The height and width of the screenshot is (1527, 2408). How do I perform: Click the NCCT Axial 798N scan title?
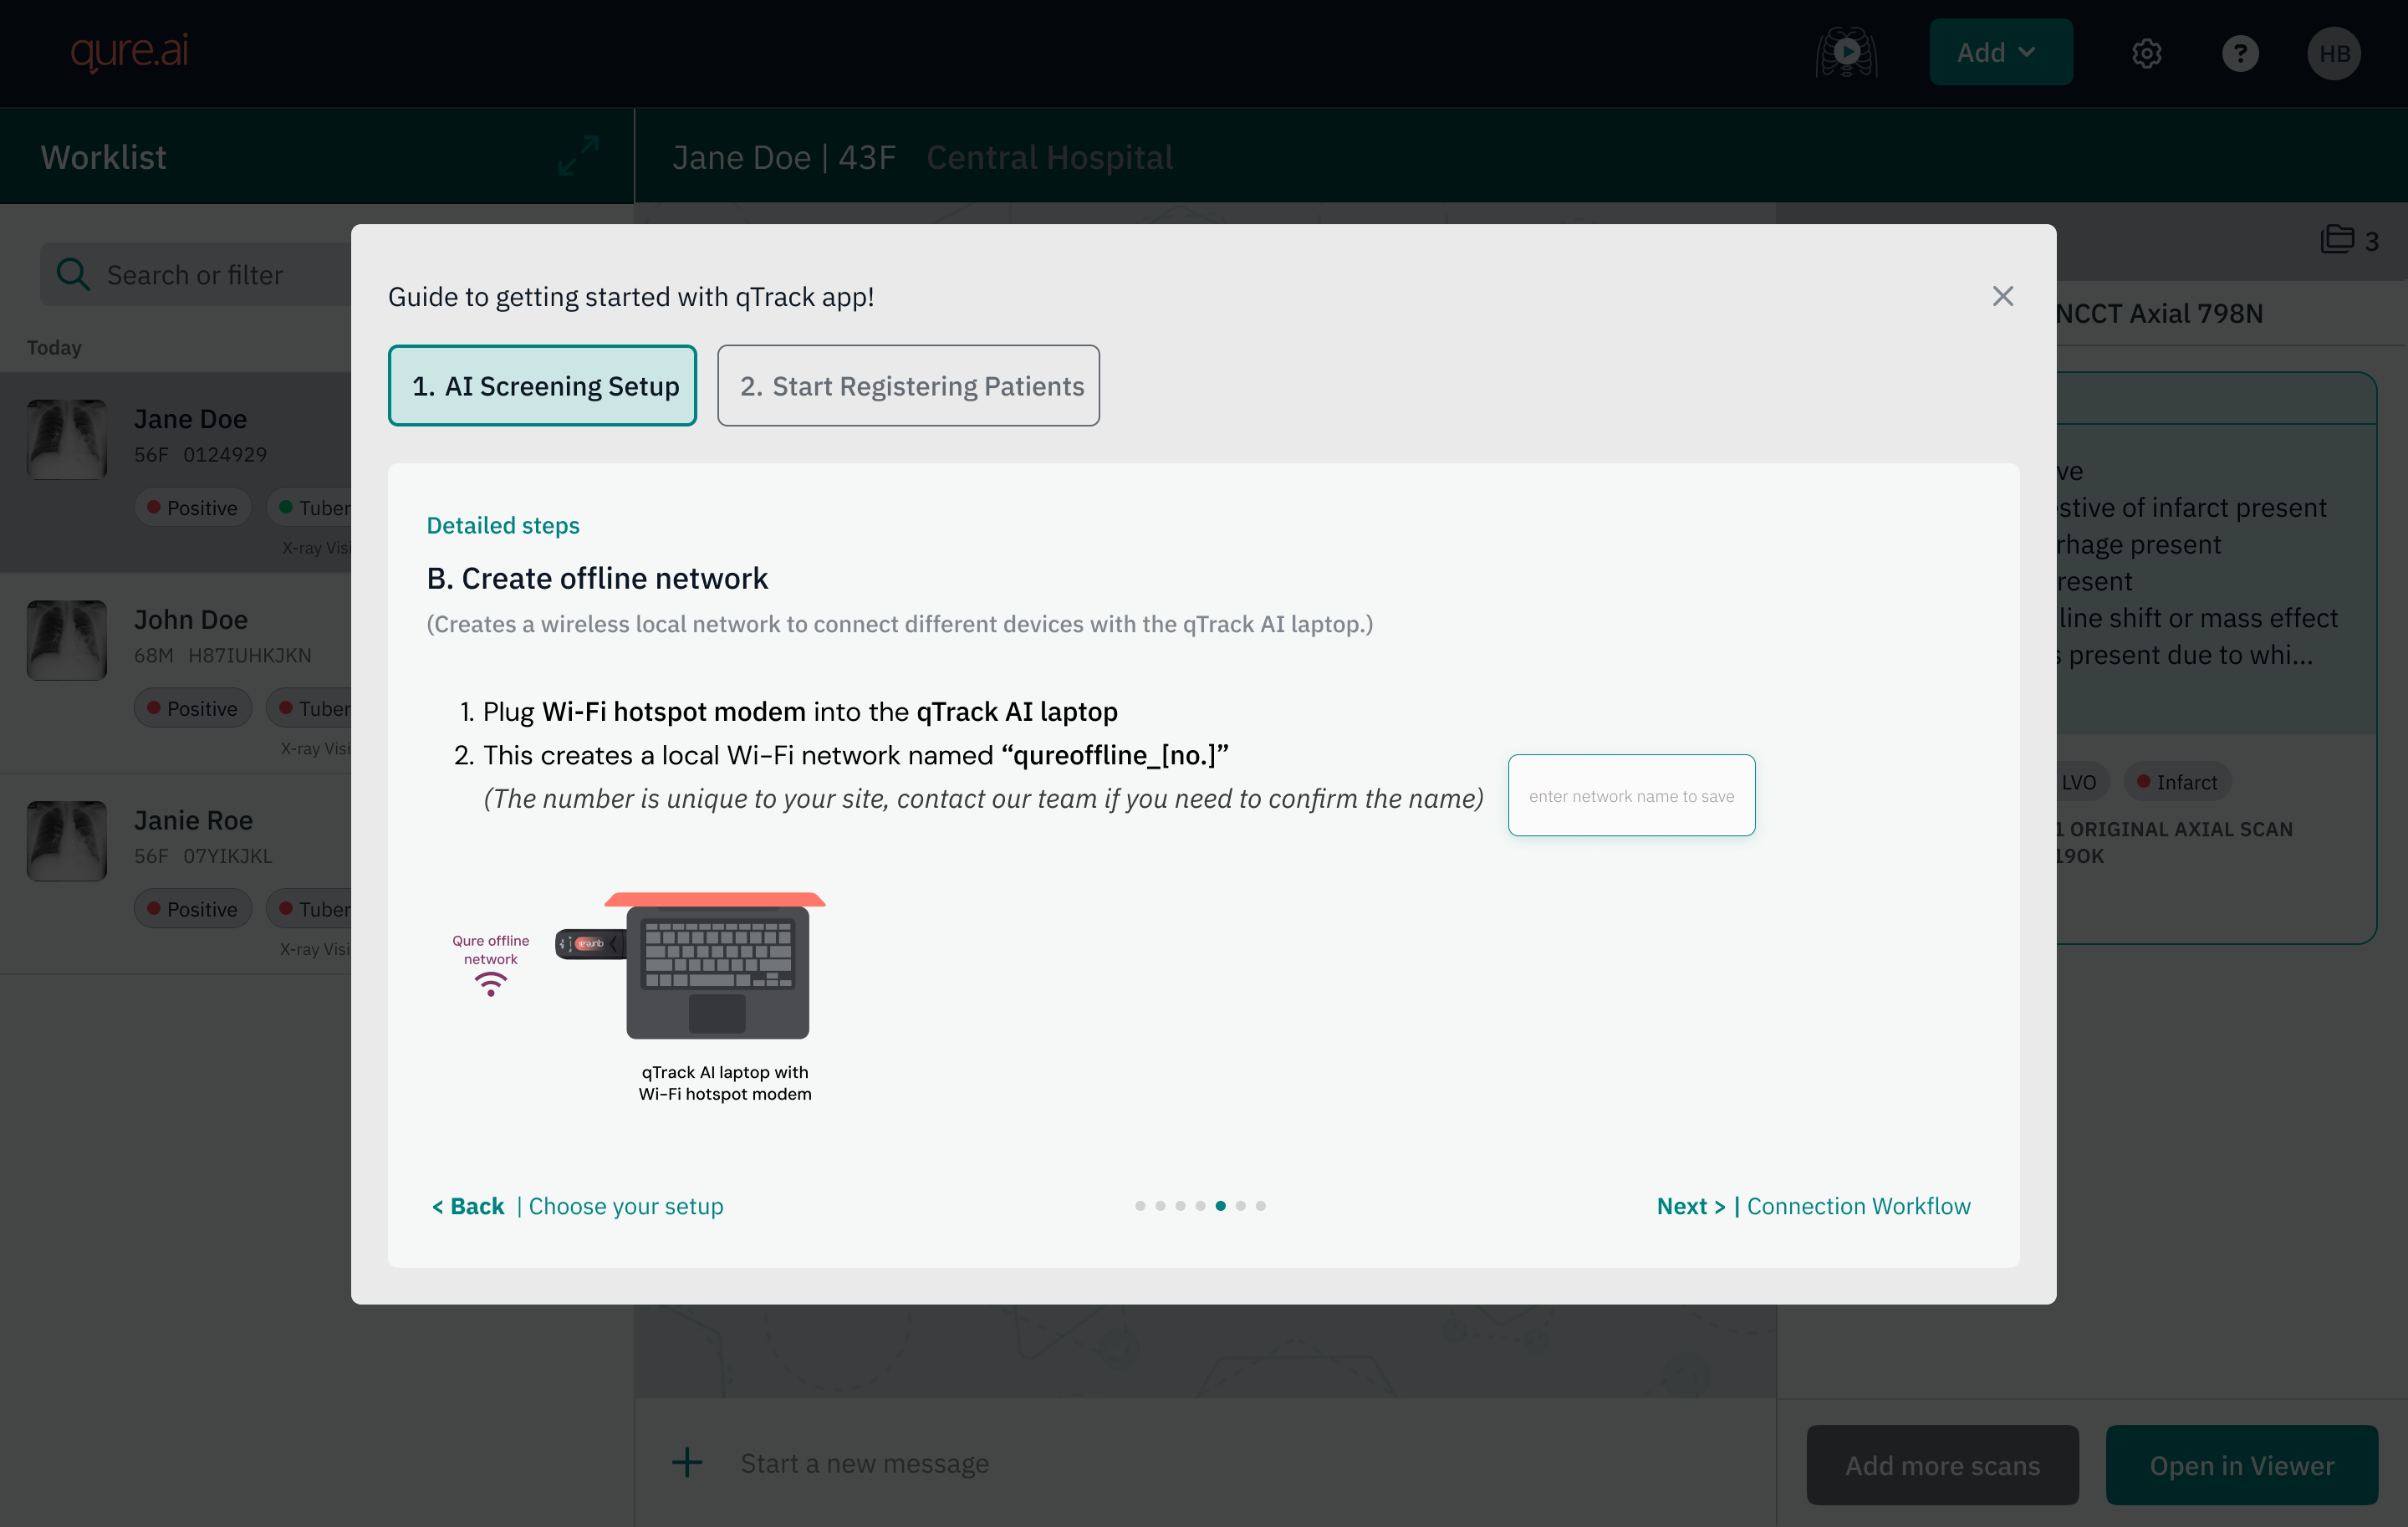[x=2159, y=314]
